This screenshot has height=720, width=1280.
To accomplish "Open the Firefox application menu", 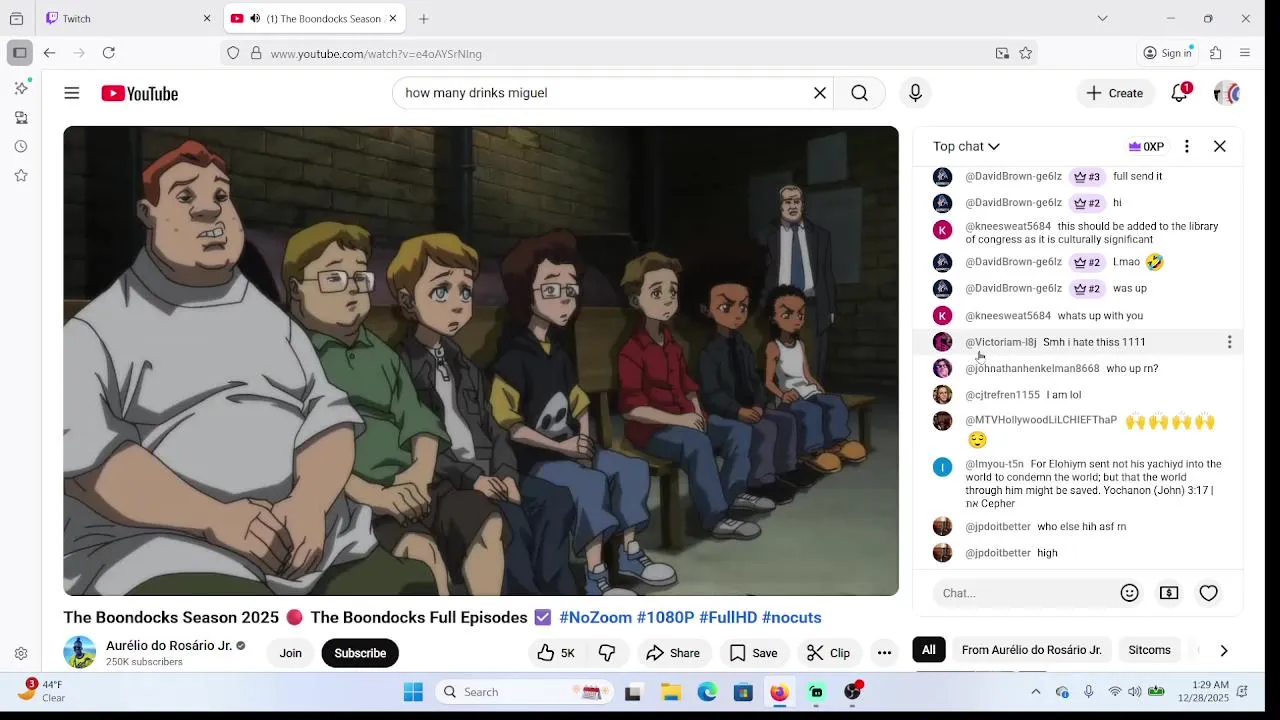I will 1245,53.
